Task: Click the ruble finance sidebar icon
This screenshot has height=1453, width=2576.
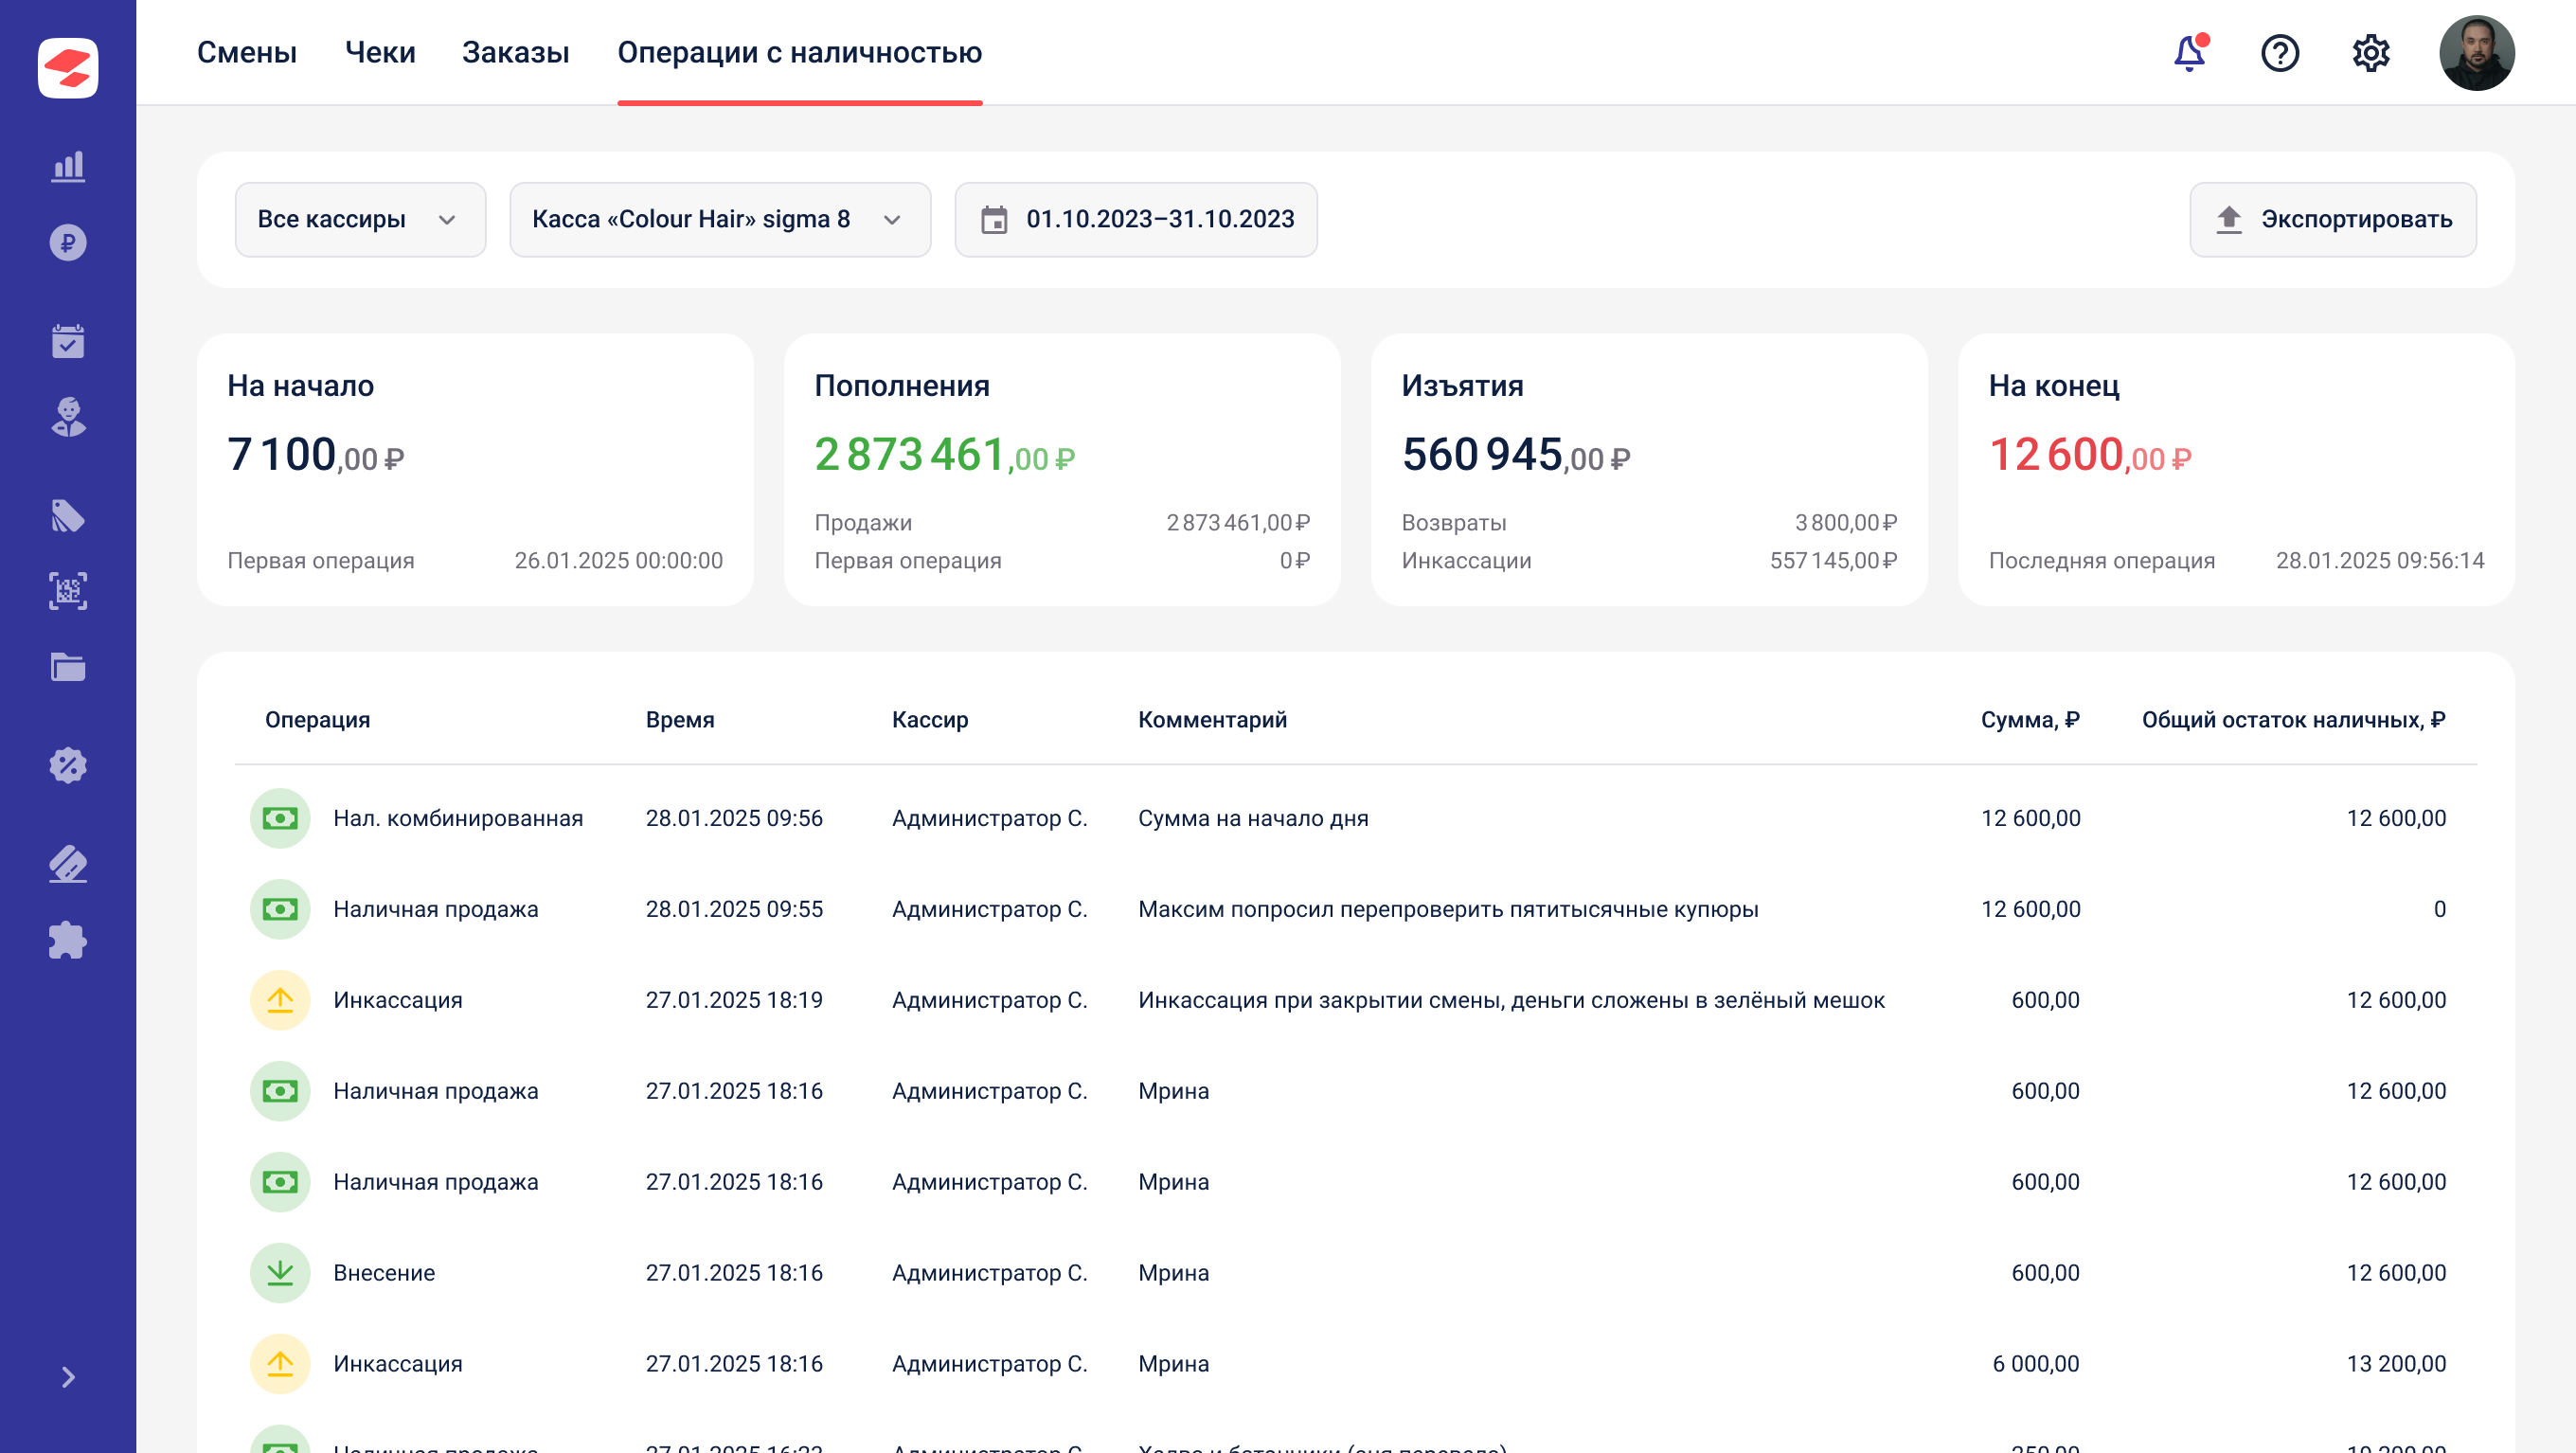Action: (x=68, y=242)
